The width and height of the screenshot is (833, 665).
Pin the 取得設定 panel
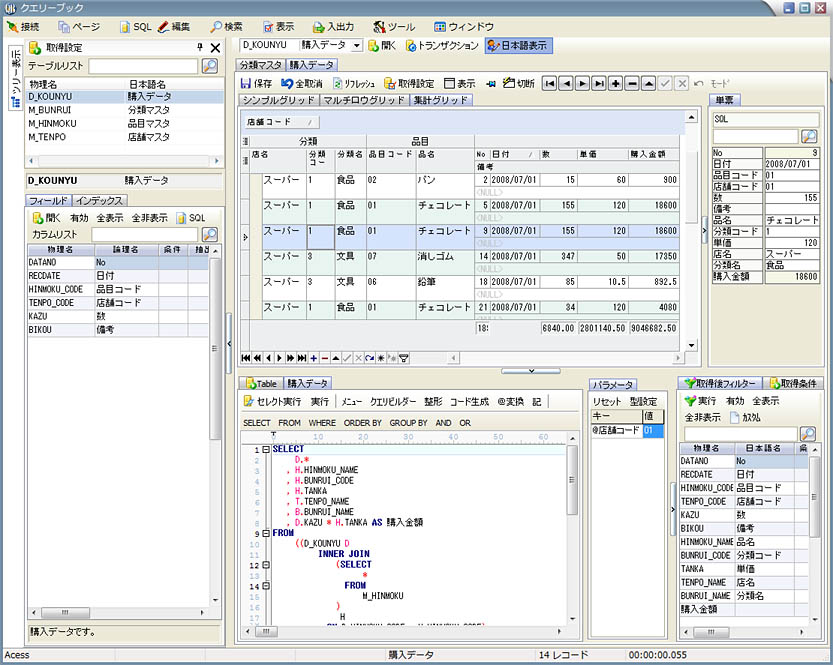[x=199, y=47]
